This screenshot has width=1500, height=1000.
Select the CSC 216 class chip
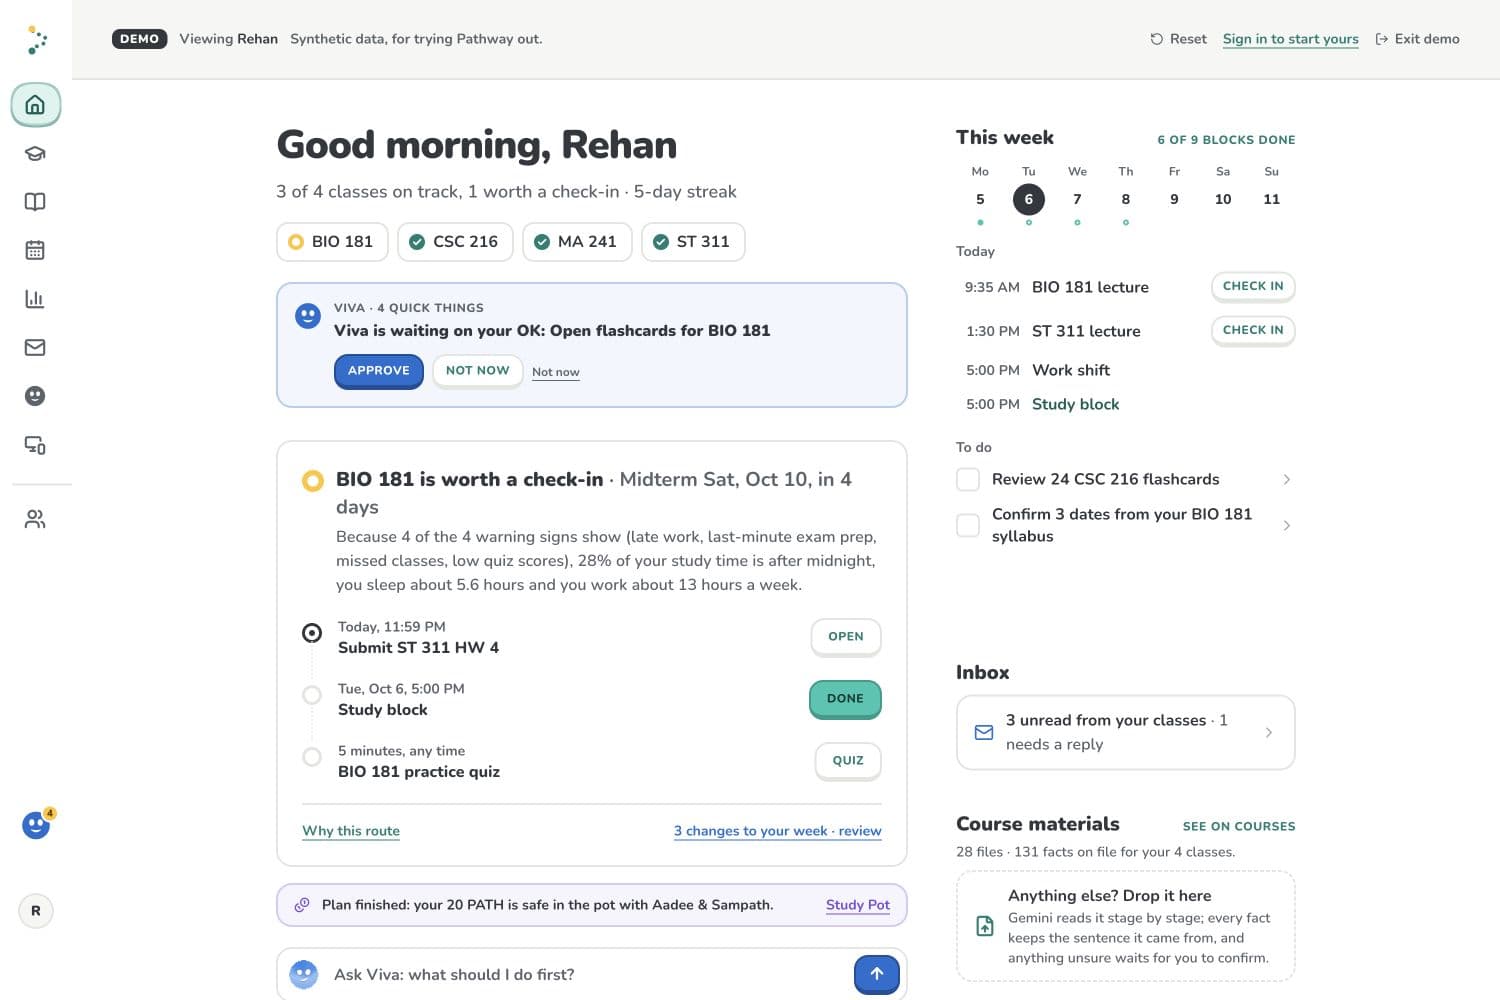click(455, 242)
